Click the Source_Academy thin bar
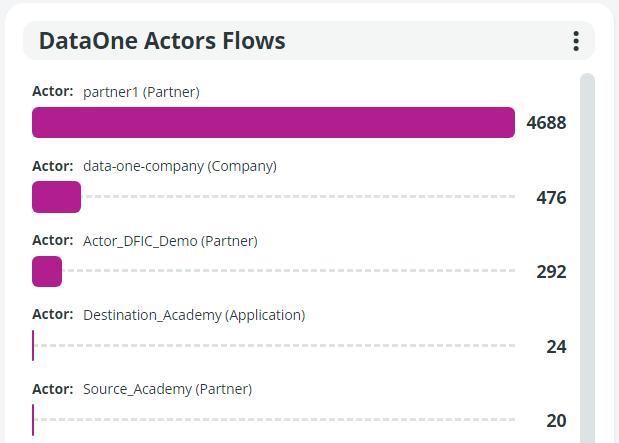 click(x=33, y=420)
